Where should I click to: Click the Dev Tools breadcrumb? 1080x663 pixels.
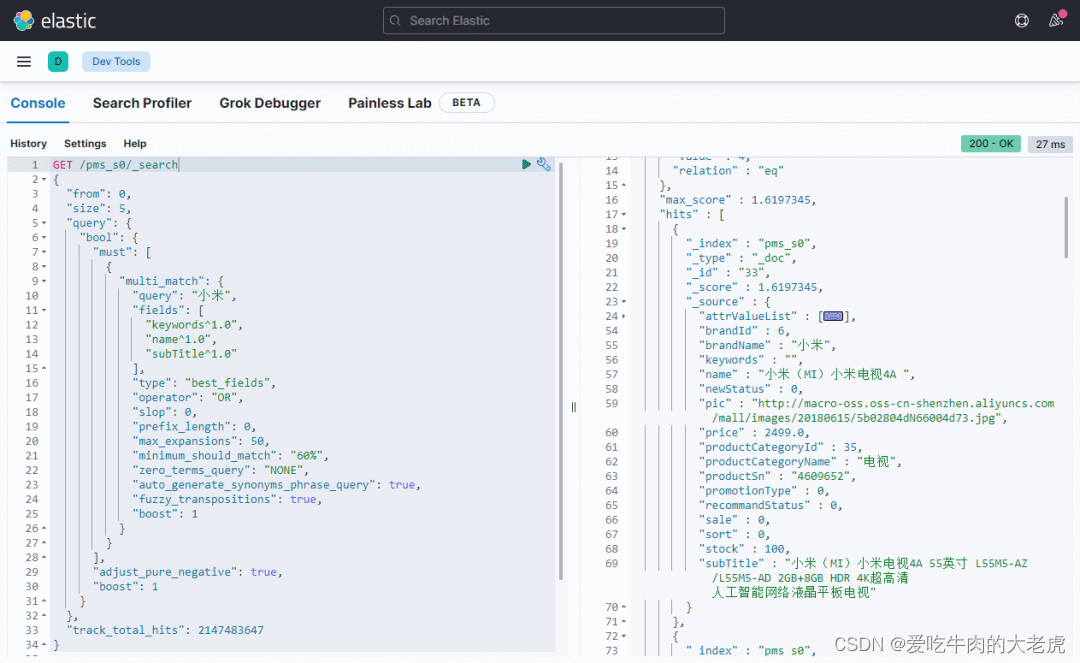click(x=116, y=61)
